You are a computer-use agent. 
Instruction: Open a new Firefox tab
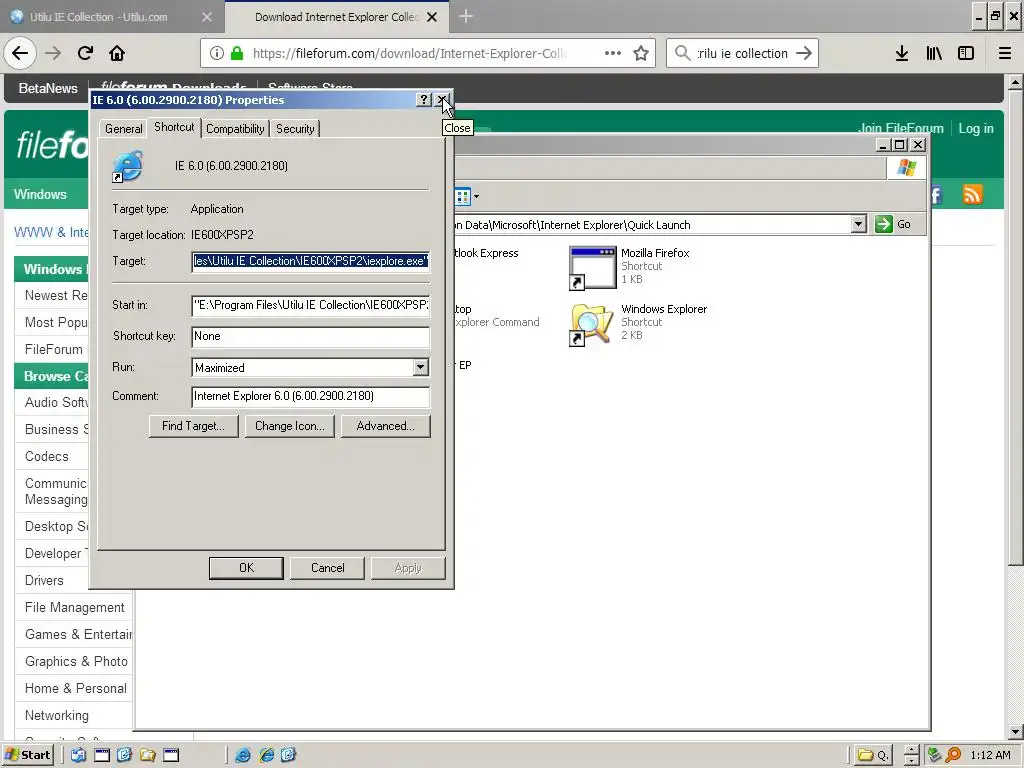(x=466, y=16)
